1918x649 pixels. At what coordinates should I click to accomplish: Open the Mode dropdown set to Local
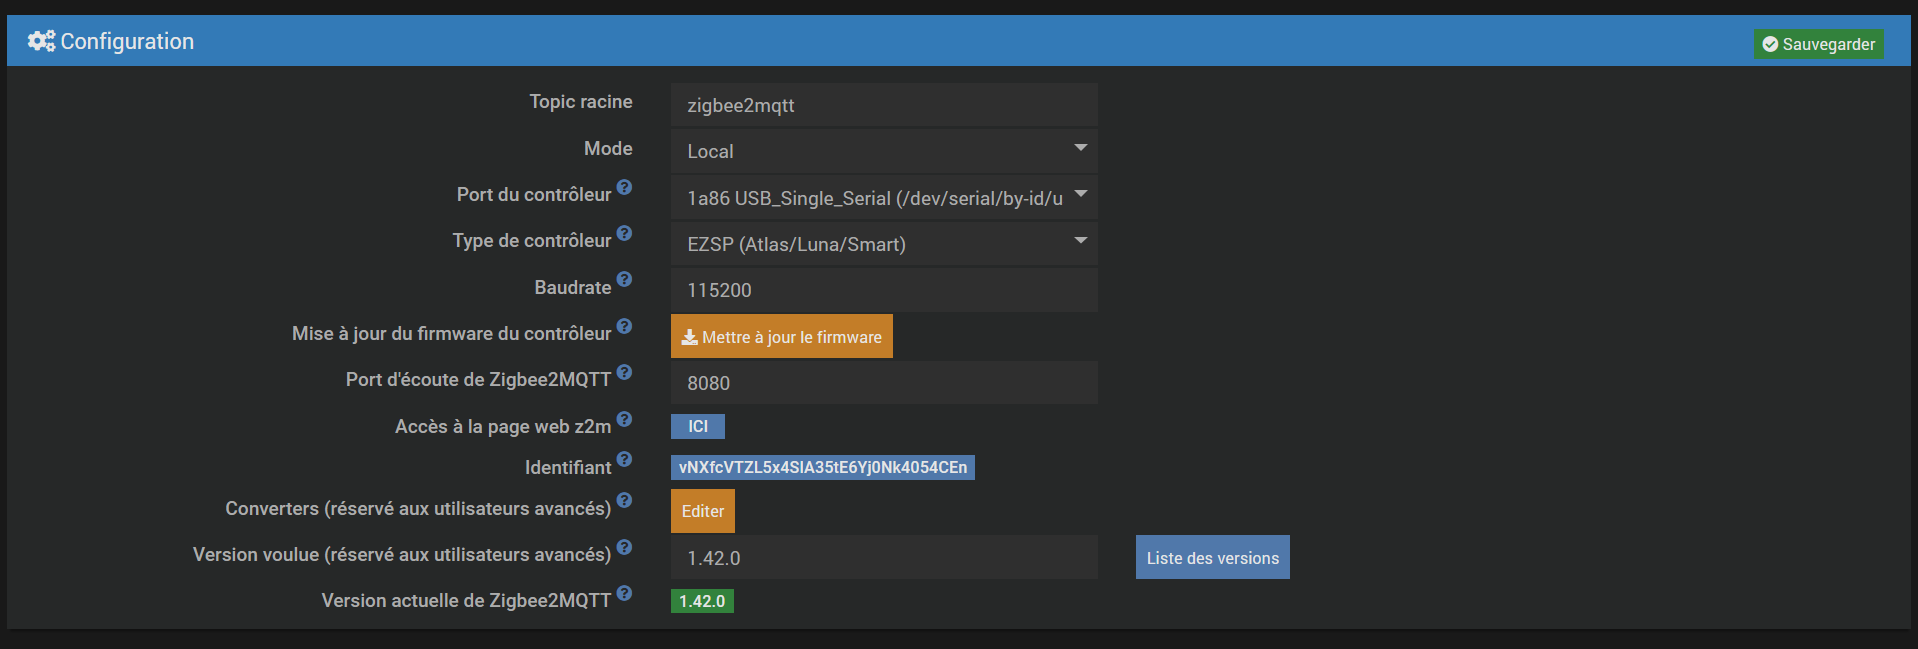883,151
